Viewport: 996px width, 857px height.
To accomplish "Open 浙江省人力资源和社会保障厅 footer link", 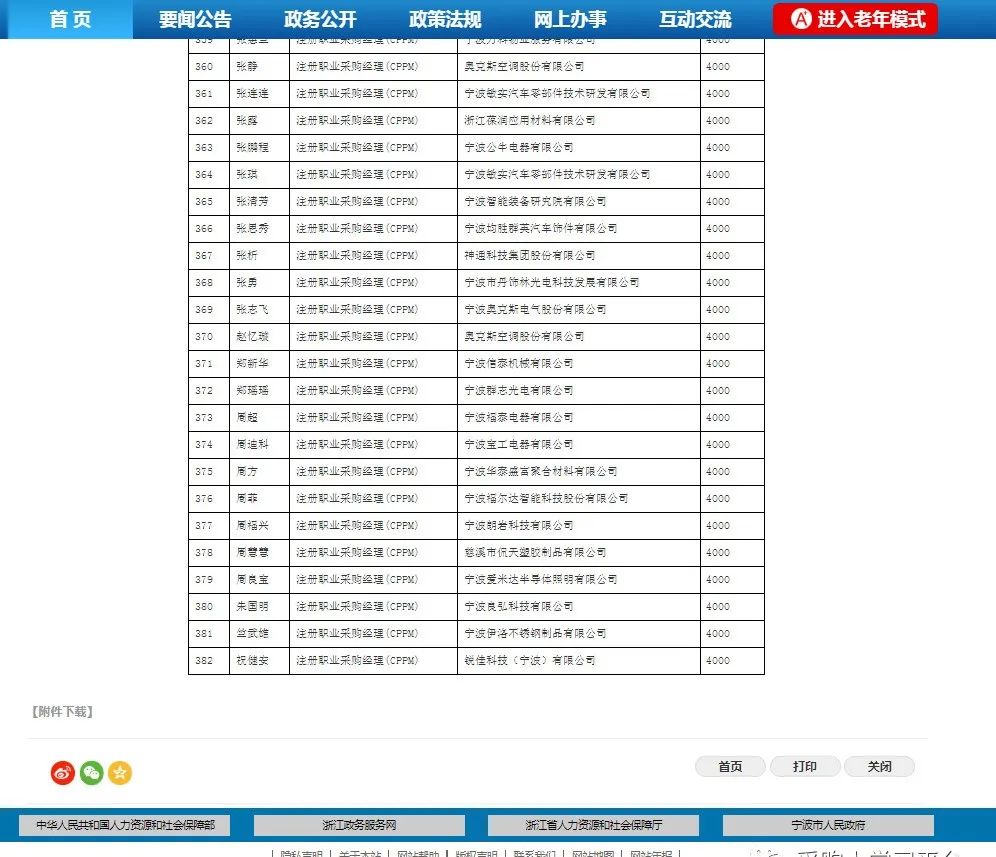I will coord(593,825).
